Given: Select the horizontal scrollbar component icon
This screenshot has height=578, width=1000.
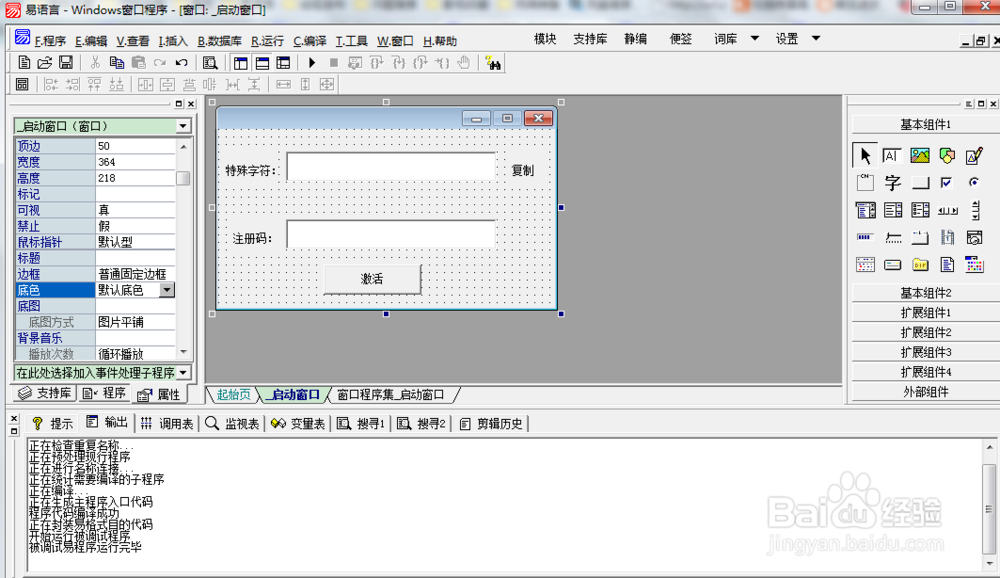Looking at the screenshot, I should click(x=947, y=211).
